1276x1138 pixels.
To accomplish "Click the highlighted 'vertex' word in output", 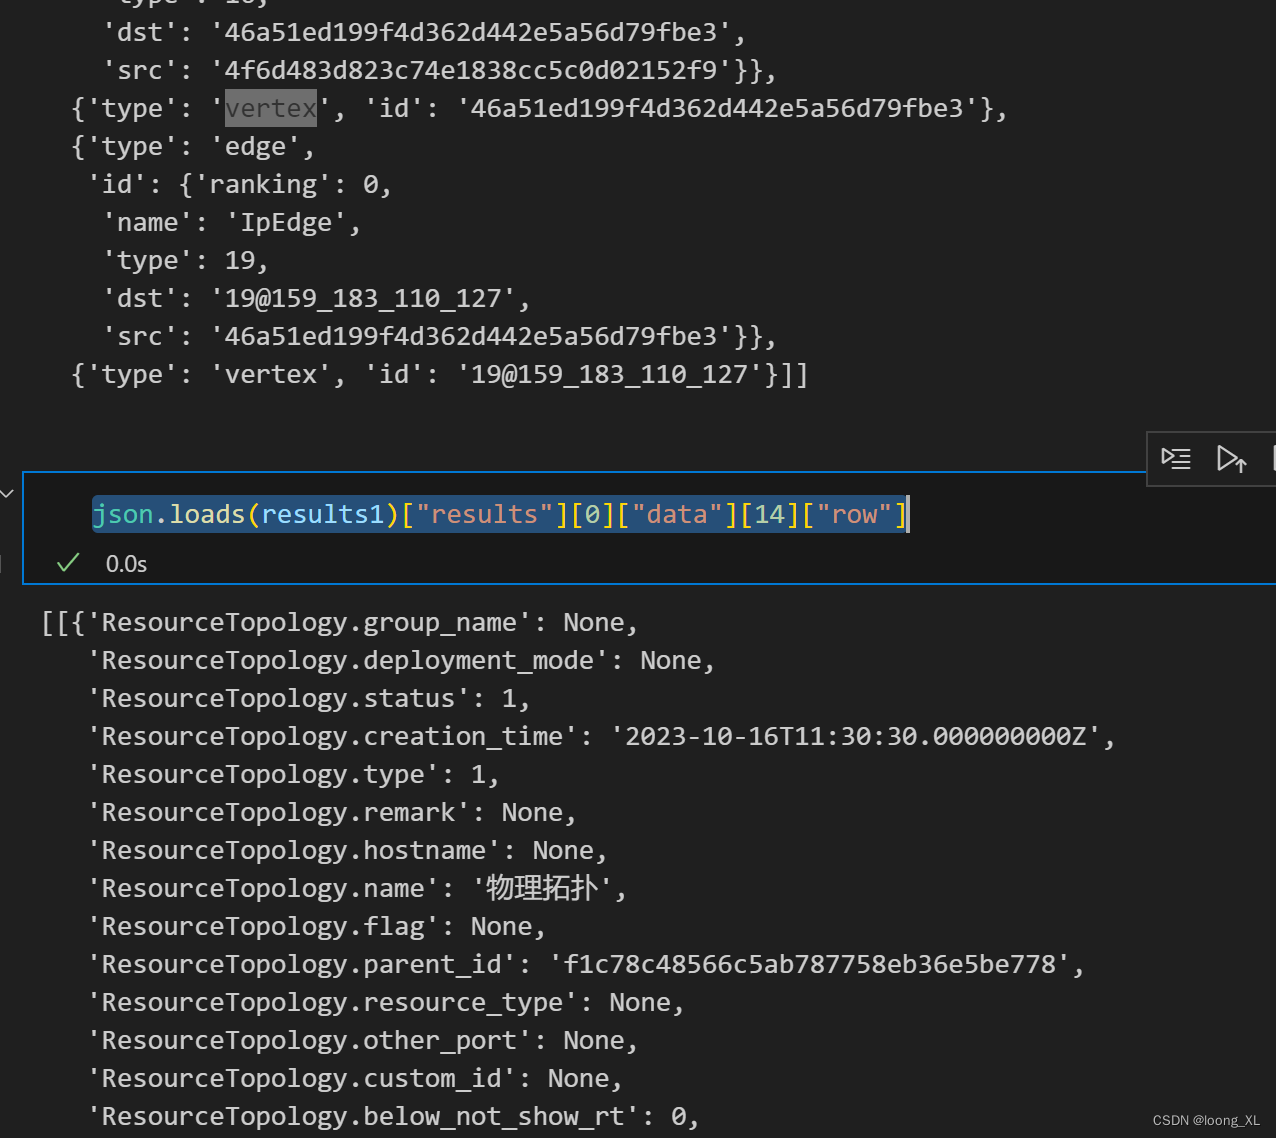I will pyautogui.click(x=270, y=108).
